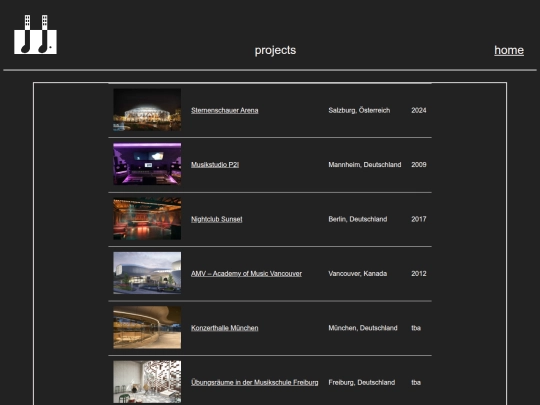Click tba in the Konzerthalle München row
540x405 pixels.
coord(416,328)
